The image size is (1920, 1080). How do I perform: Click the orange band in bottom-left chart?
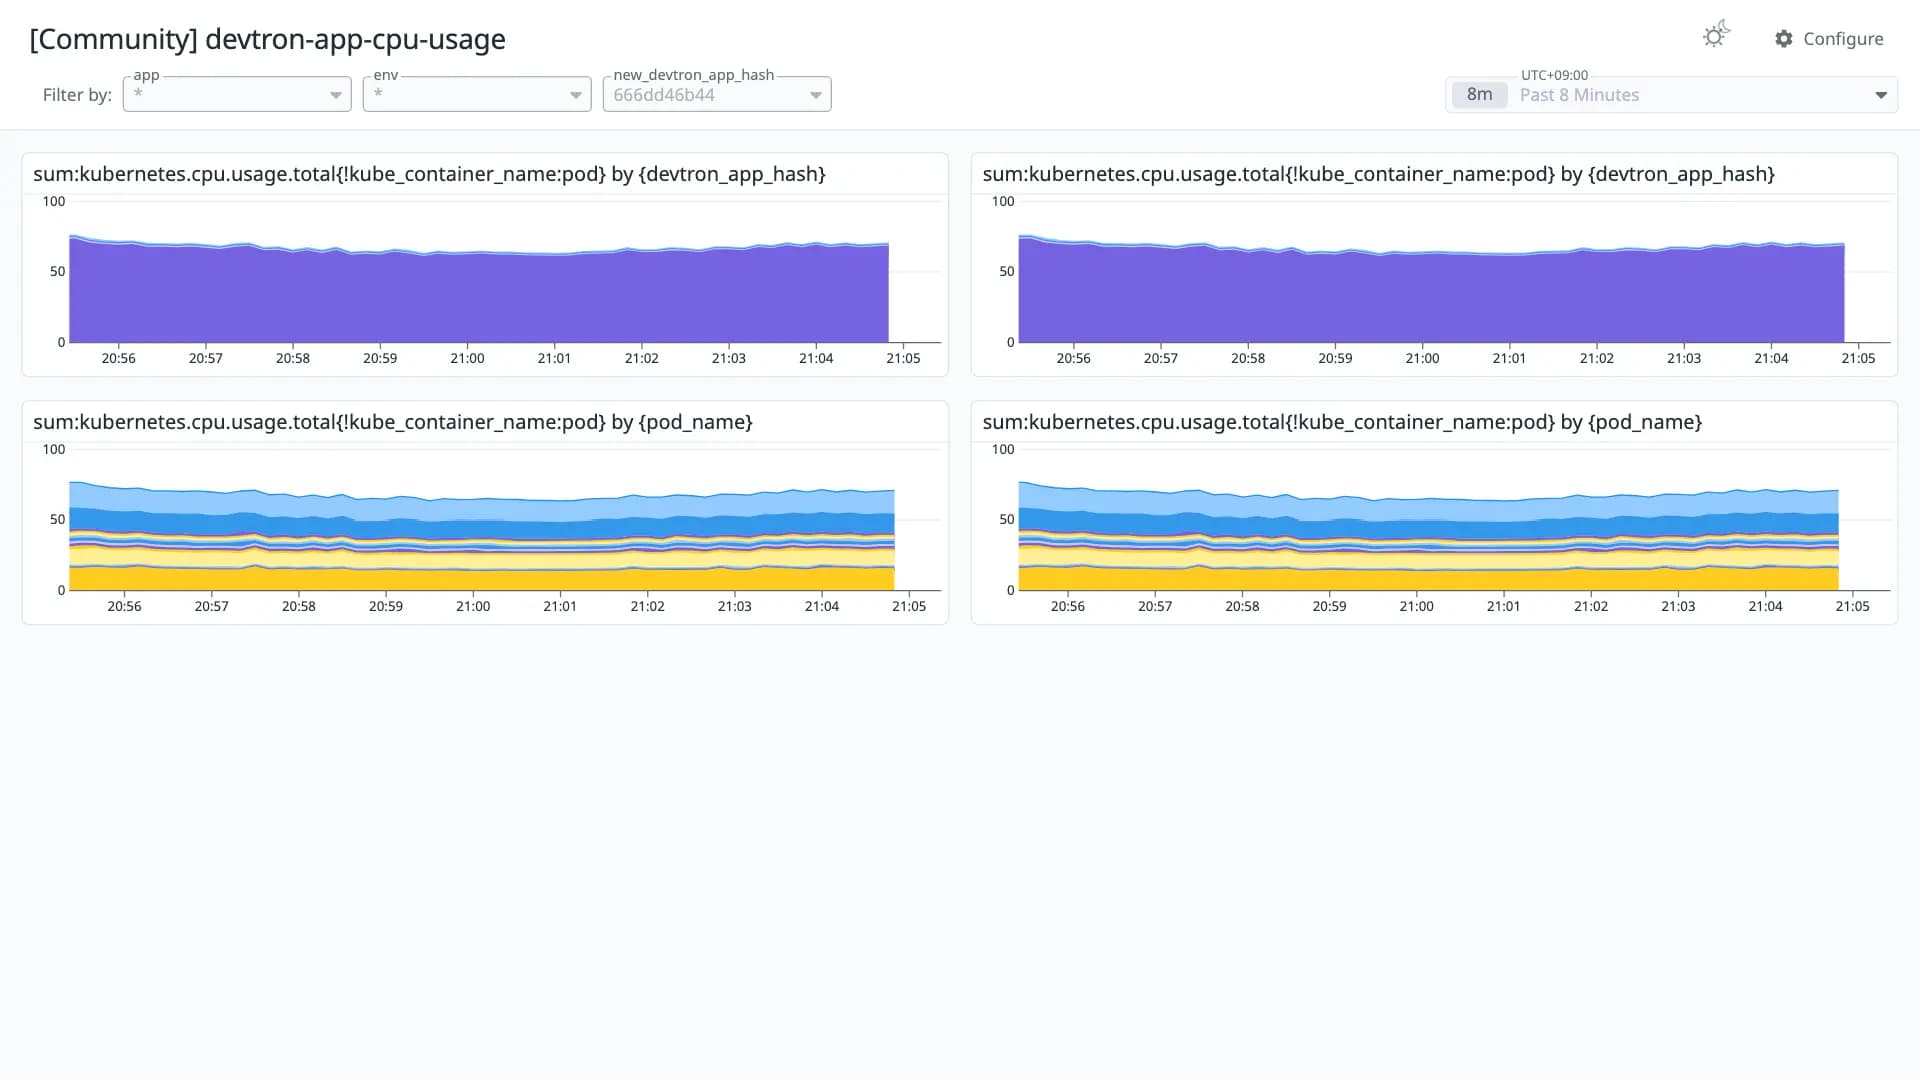tap(480, 579)
